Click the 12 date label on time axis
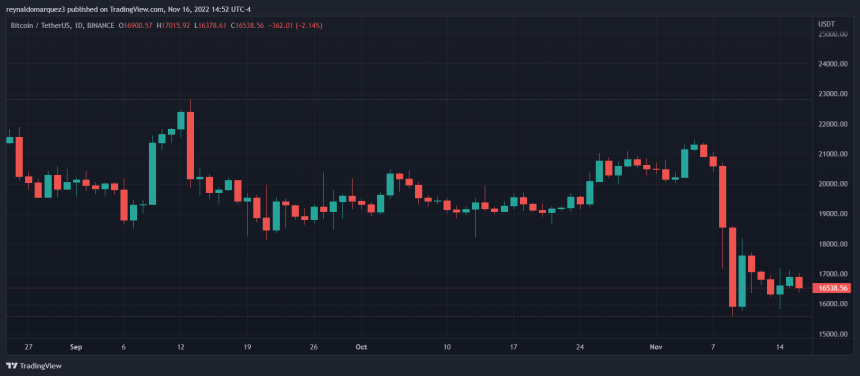The image size is (860, 376). (x=180, y=347)
